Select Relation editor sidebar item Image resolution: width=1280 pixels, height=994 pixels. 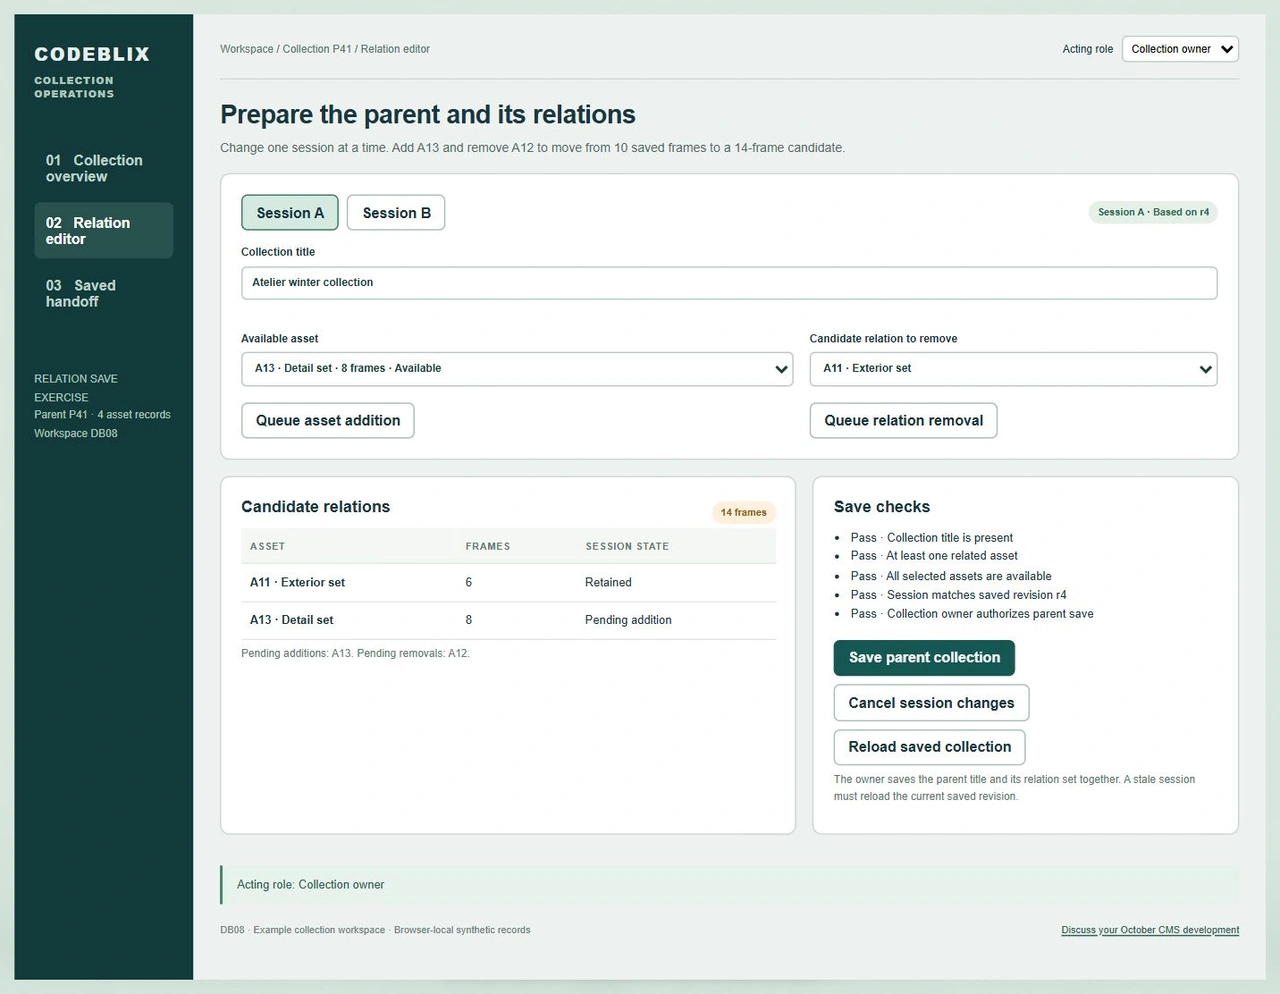(103, 231)
